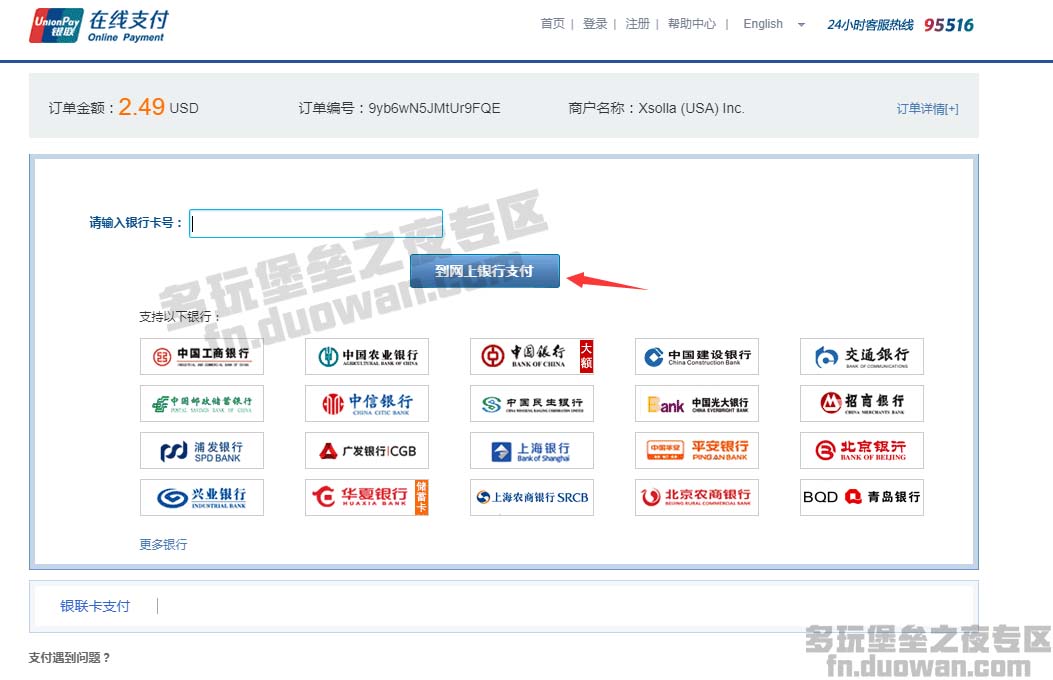Viewport: 1053px width, 680px height.
Task: Choose China Merchants Bank logo (招商银行)
Action: 861,403
